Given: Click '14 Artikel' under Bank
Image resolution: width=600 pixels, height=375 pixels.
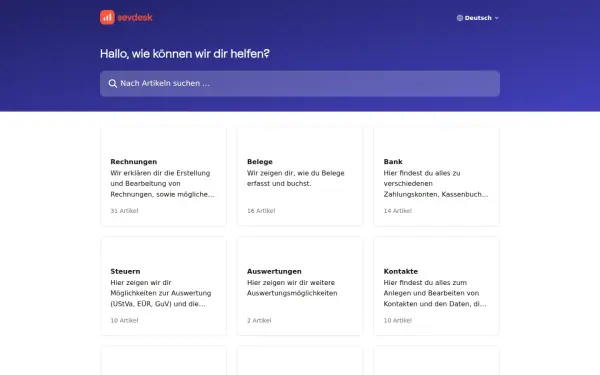Looking at the screenshot, I should click(x=398, y=211).
